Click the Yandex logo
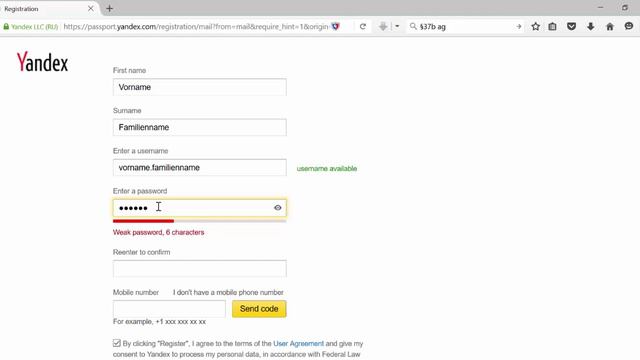 pos(42,62)
